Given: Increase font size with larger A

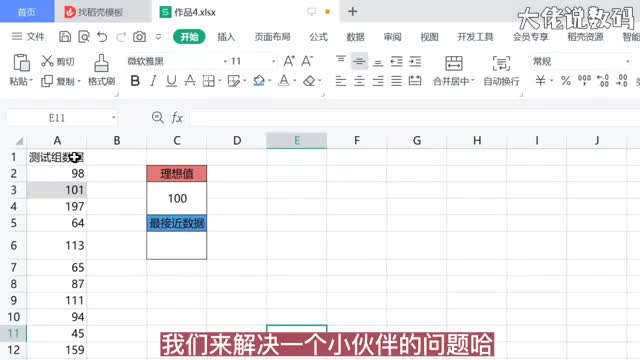Looking at the screenshot, I should tap(289, 61).
